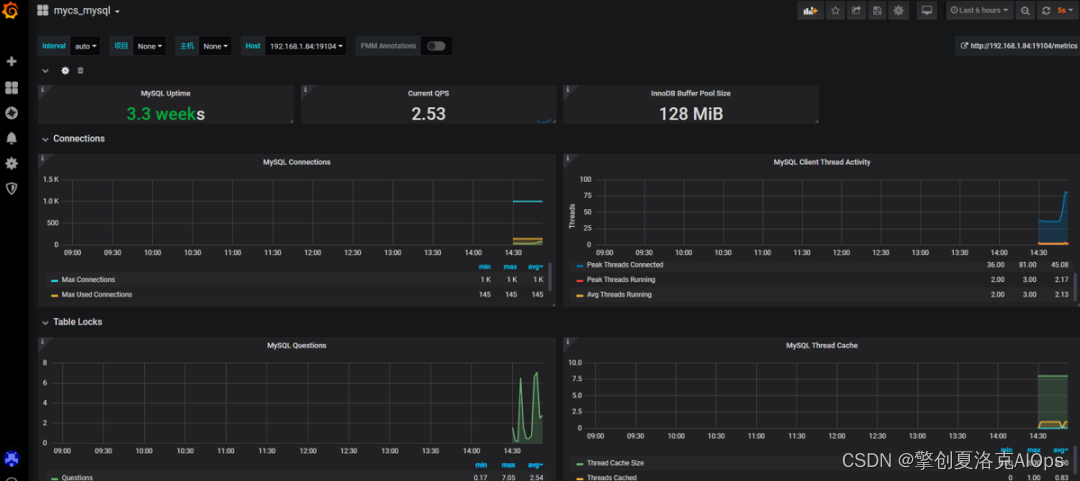The image size is (1080, 481).
Task: Open Max Connections cyan color swatch
Action: tap(54, 280)
